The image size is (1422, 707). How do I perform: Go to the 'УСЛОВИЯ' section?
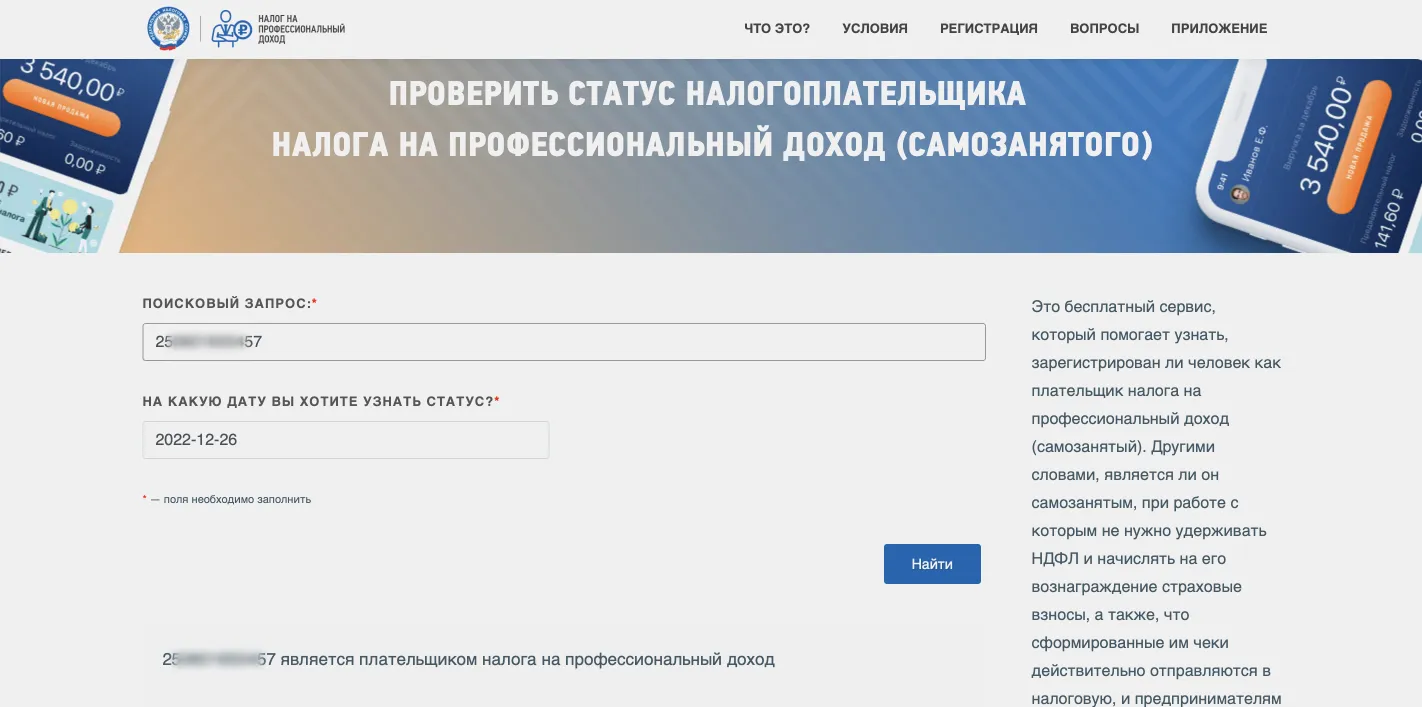(875, 29)
